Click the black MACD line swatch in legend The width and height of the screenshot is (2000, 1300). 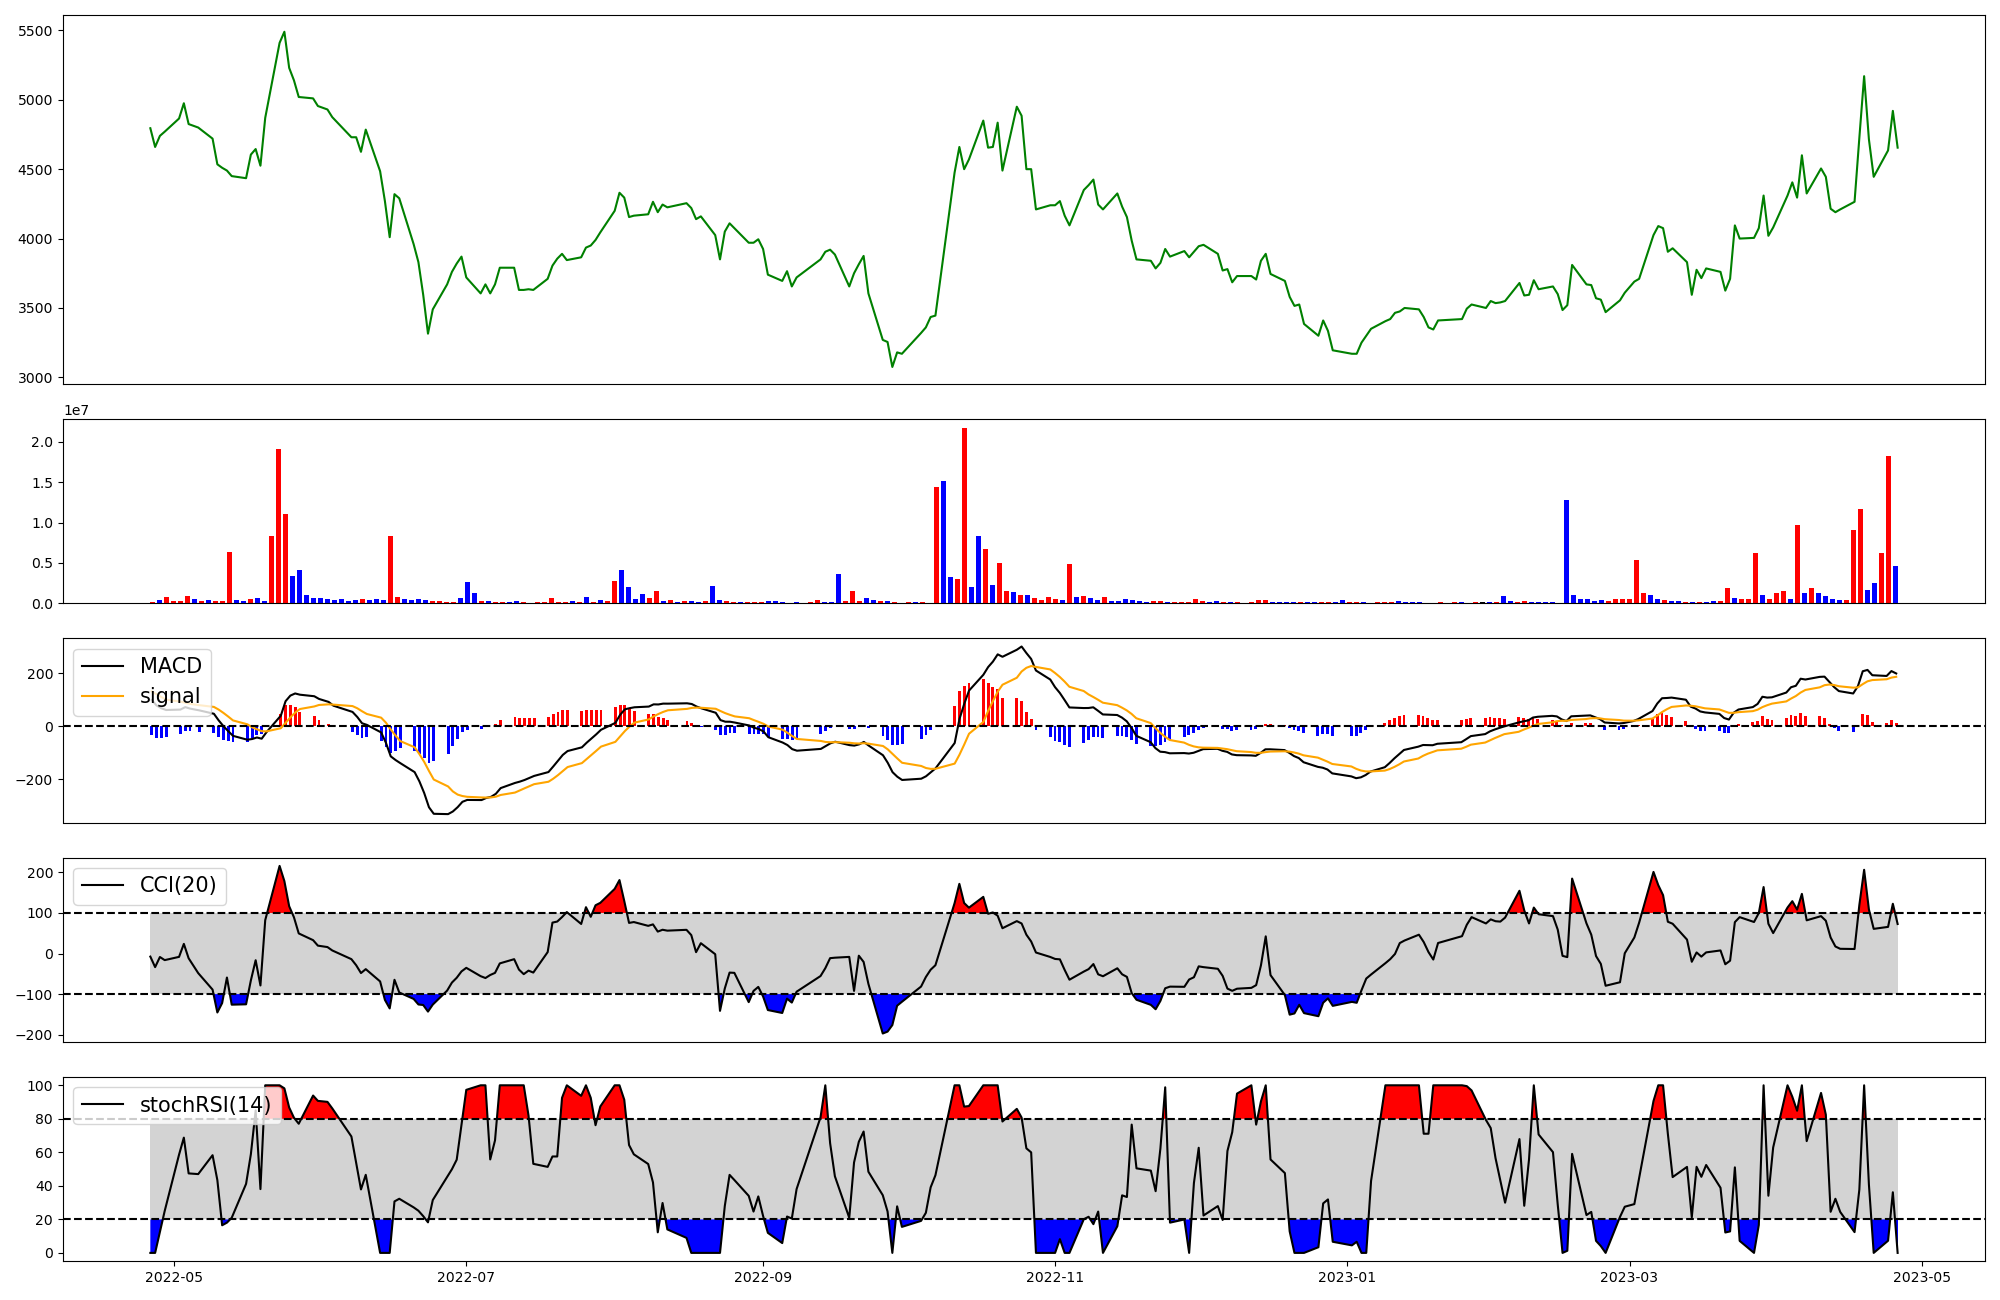tap(103, 666)
